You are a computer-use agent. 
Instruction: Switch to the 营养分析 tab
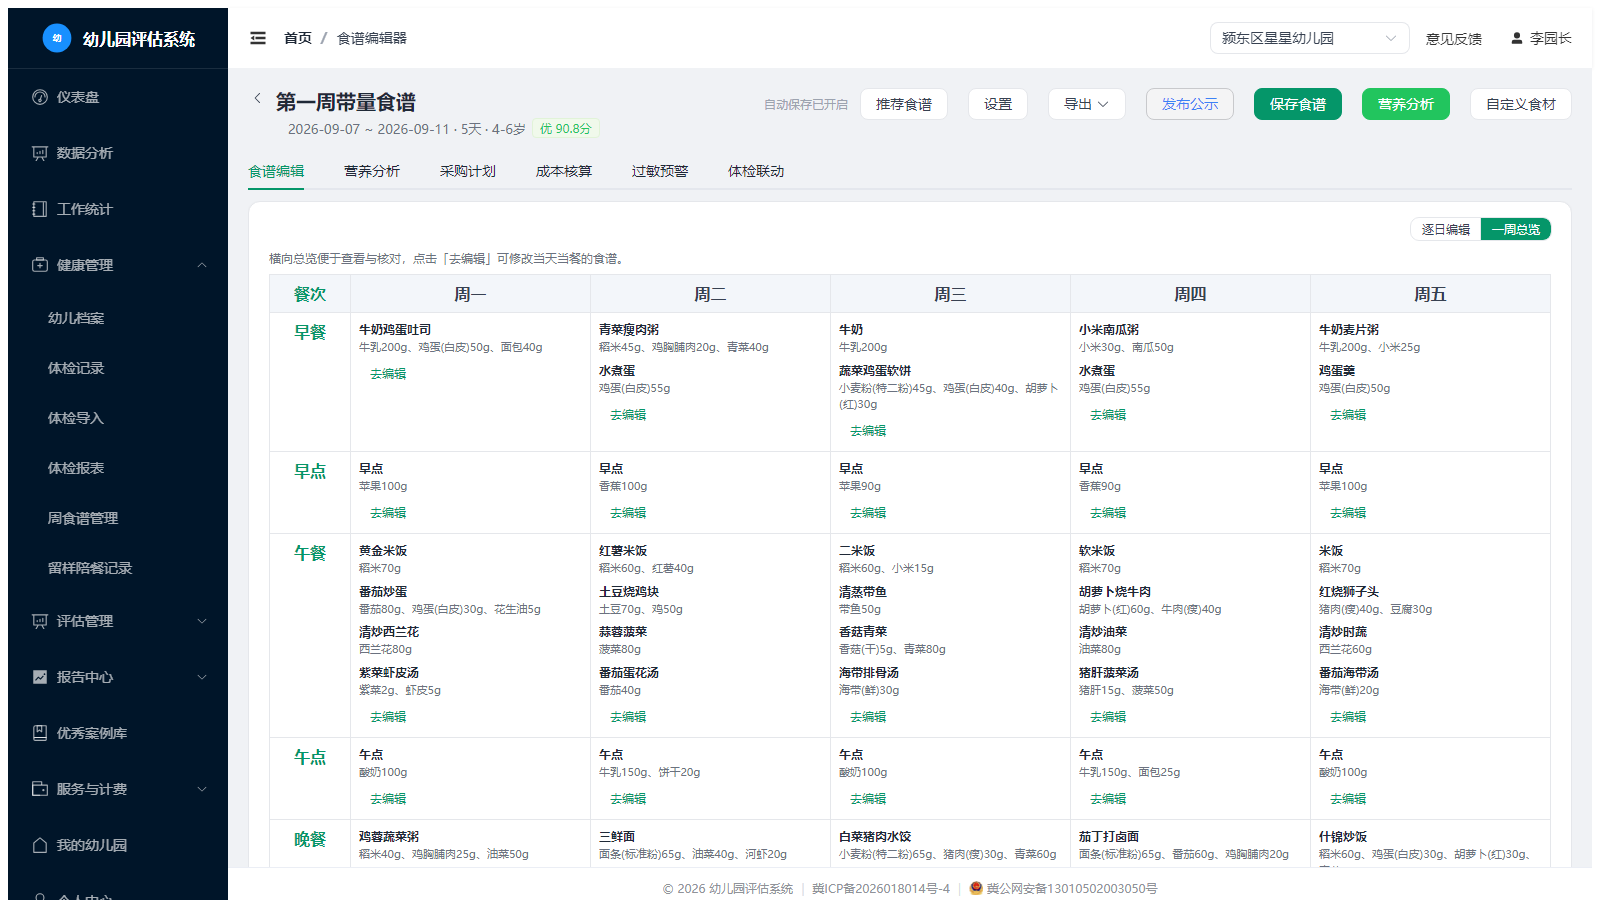372,171
